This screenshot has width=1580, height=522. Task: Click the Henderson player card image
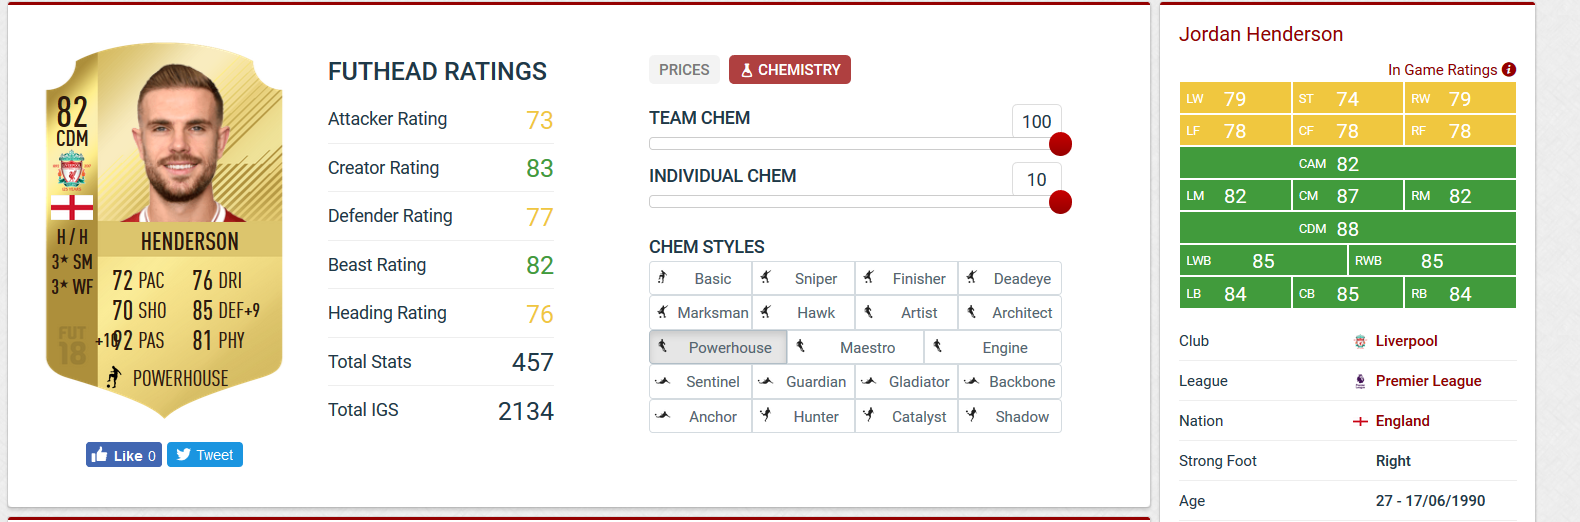click(165, 230)
